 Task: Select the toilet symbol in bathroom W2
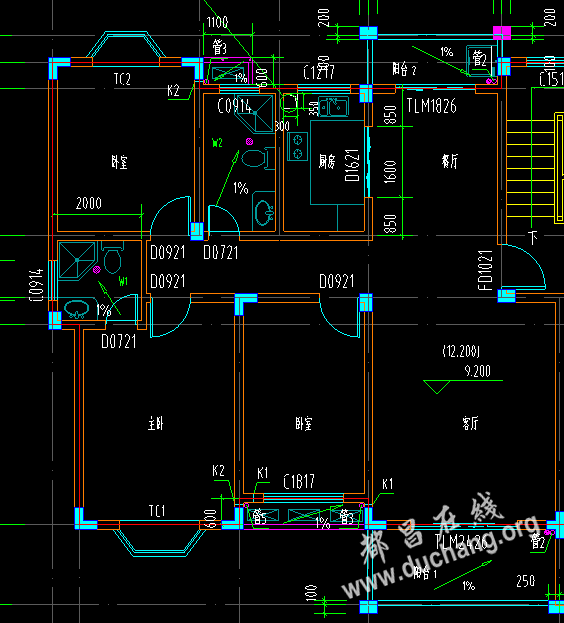click(x=257, y=158)
